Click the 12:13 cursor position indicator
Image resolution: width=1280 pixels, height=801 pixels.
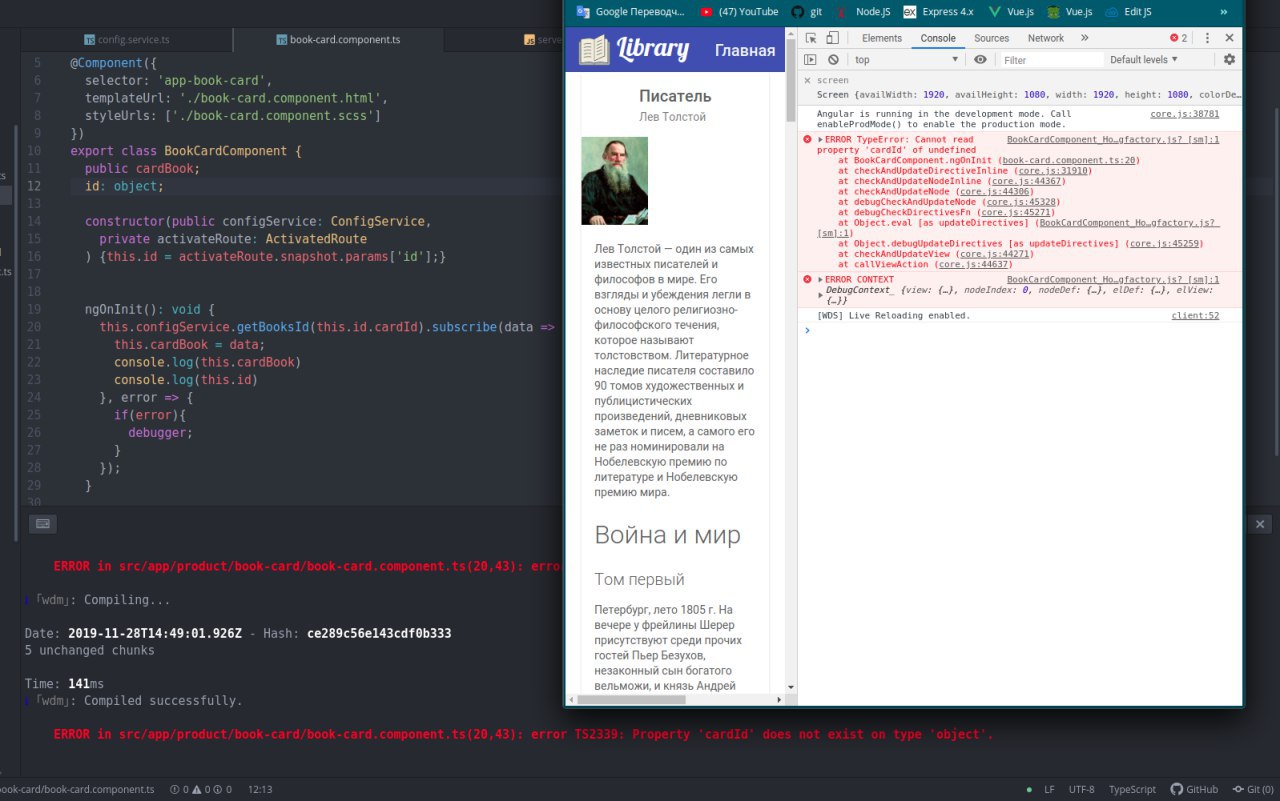[260, 789]
